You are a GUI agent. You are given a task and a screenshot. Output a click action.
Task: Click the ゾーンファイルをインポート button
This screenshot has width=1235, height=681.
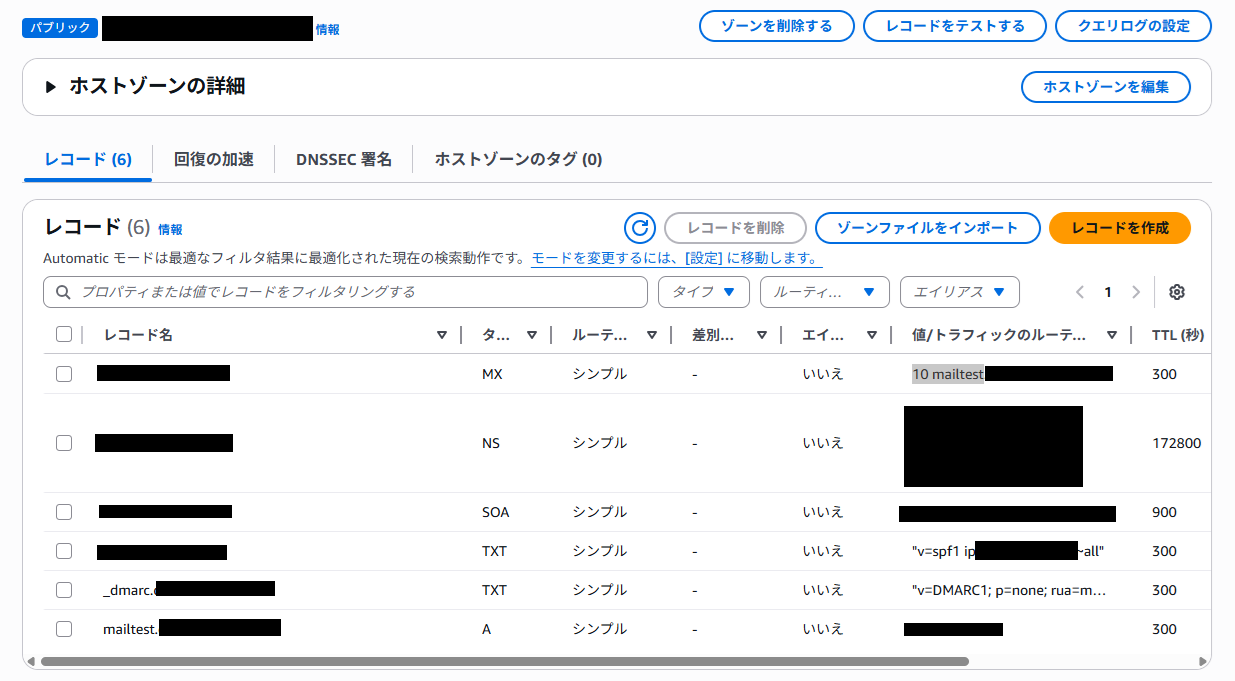tap(926, 228)
